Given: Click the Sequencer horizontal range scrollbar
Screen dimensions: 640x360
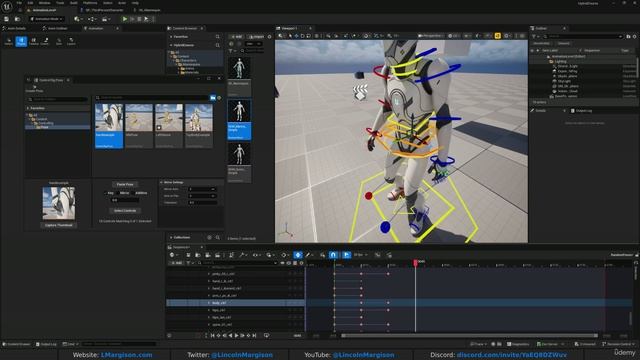Looking at the screenshot, I should tap(469, 336).
